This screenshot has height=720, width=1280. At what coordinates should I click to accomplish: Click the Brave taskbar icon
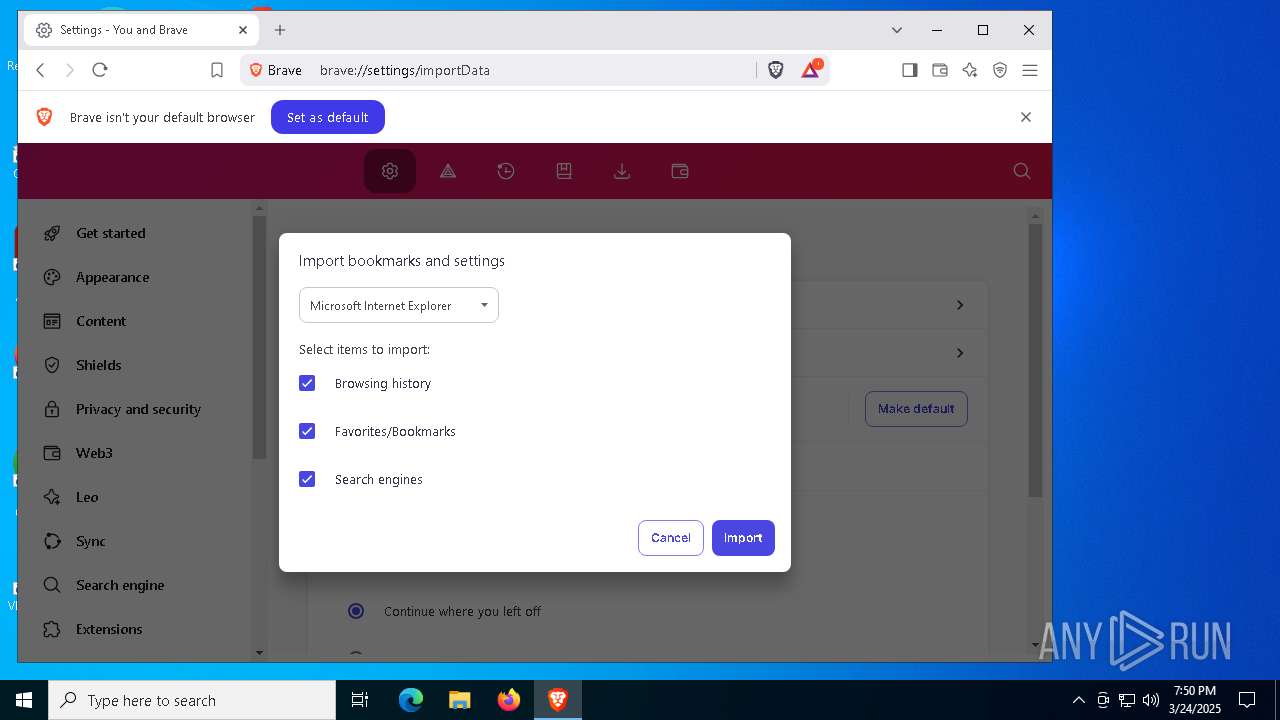(557, 700)
